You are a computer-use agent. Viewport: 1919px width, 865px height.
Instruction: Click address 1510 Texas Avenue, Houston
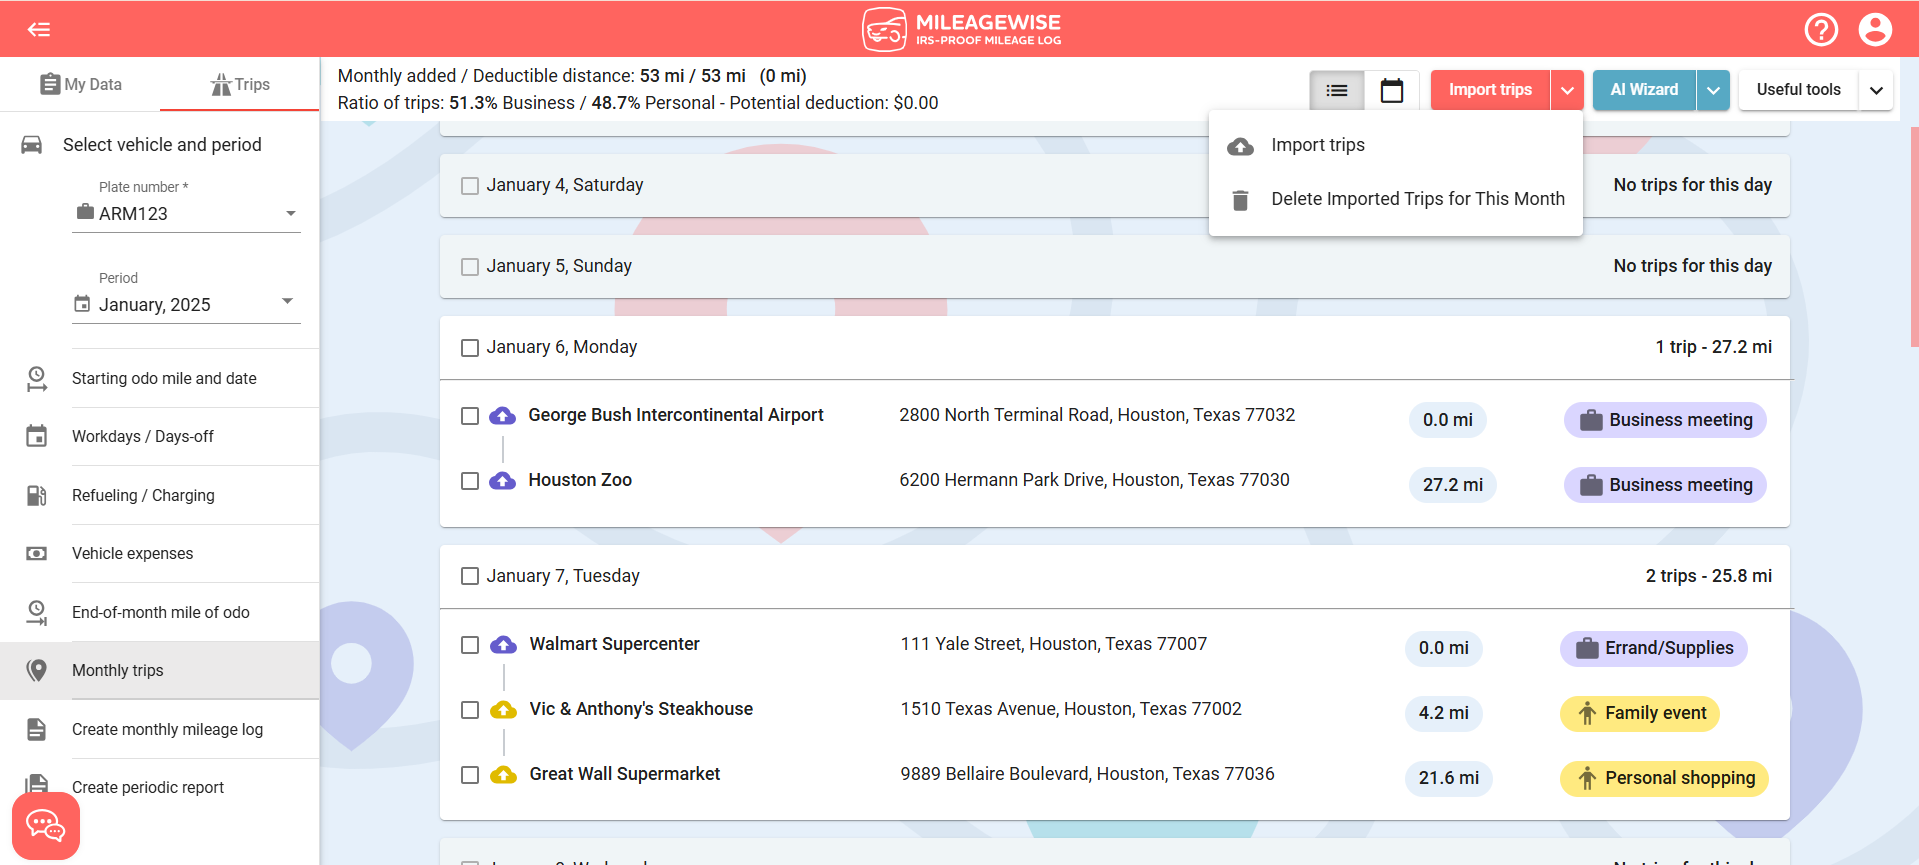pyautogui.click(x=1071, y=709)
